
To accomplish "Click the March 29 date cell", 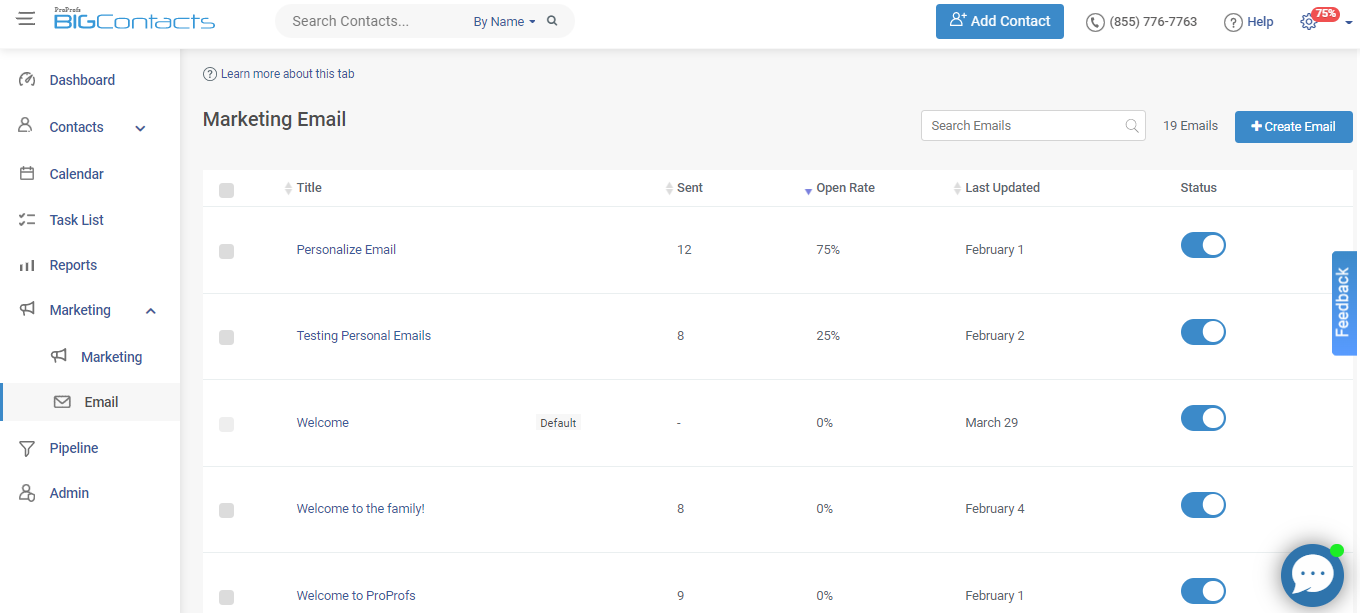I will 991,423.
